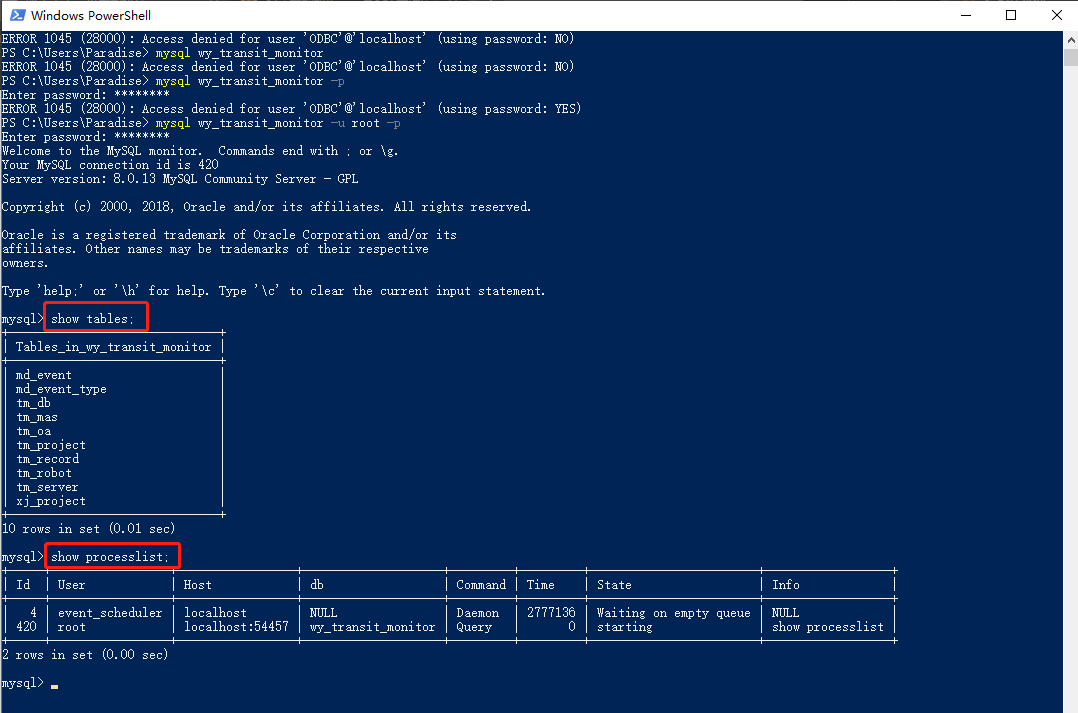Click the 'db' column header
The width and height of the screenshot is (1078, 713).
point(316,585)
